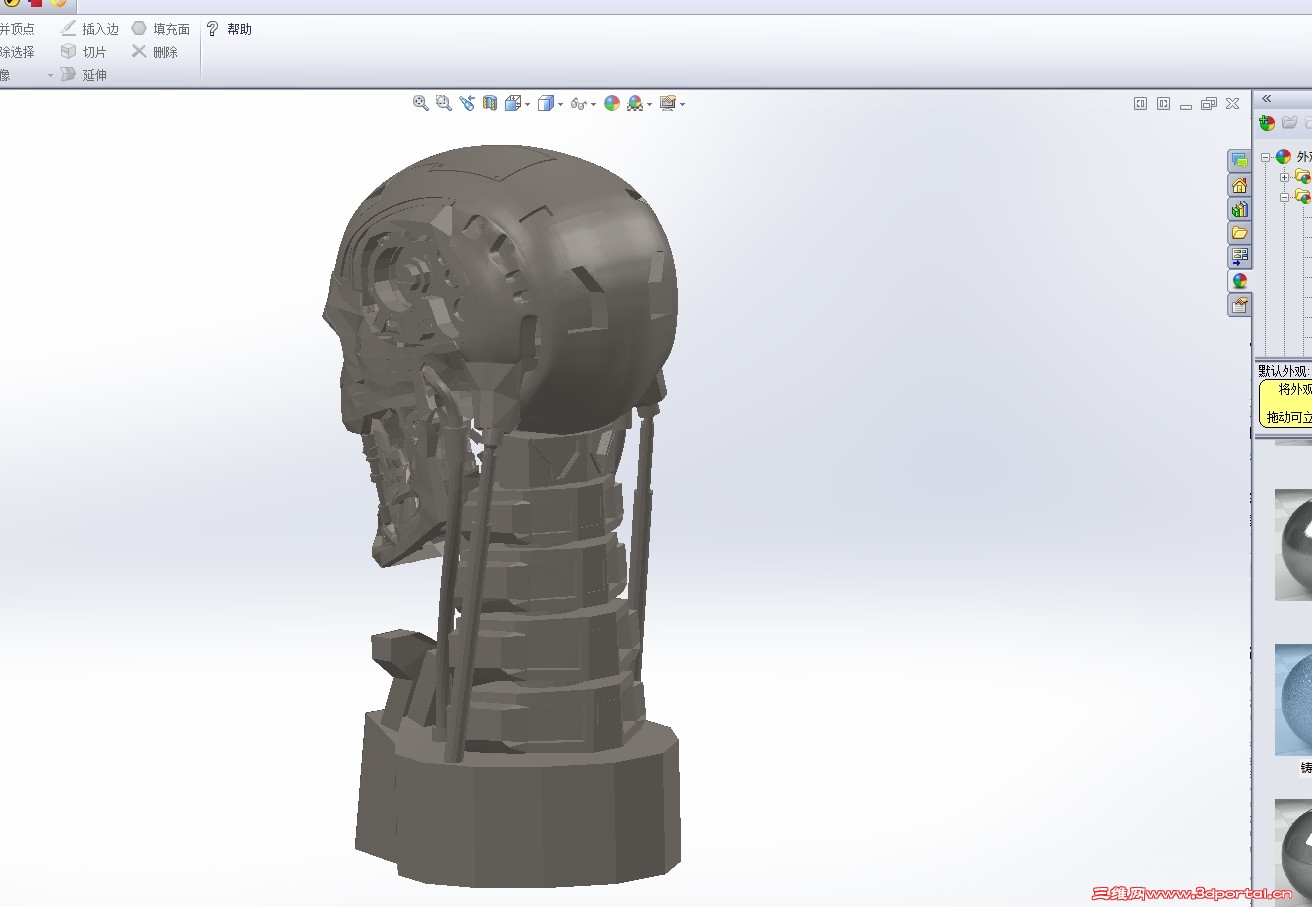Select the second appearance subfolder in tree

1303,197
